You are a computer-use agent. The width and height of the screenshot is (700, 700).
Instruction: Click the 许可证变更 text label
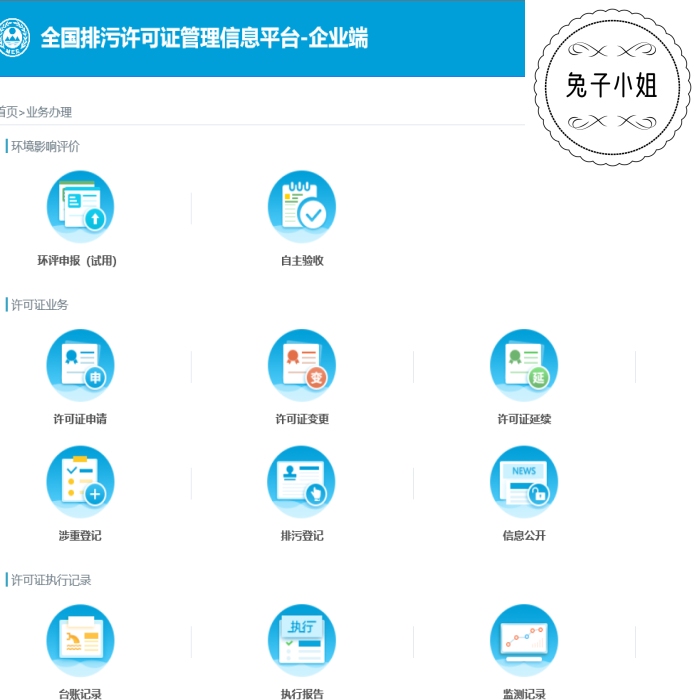point(302,419)
